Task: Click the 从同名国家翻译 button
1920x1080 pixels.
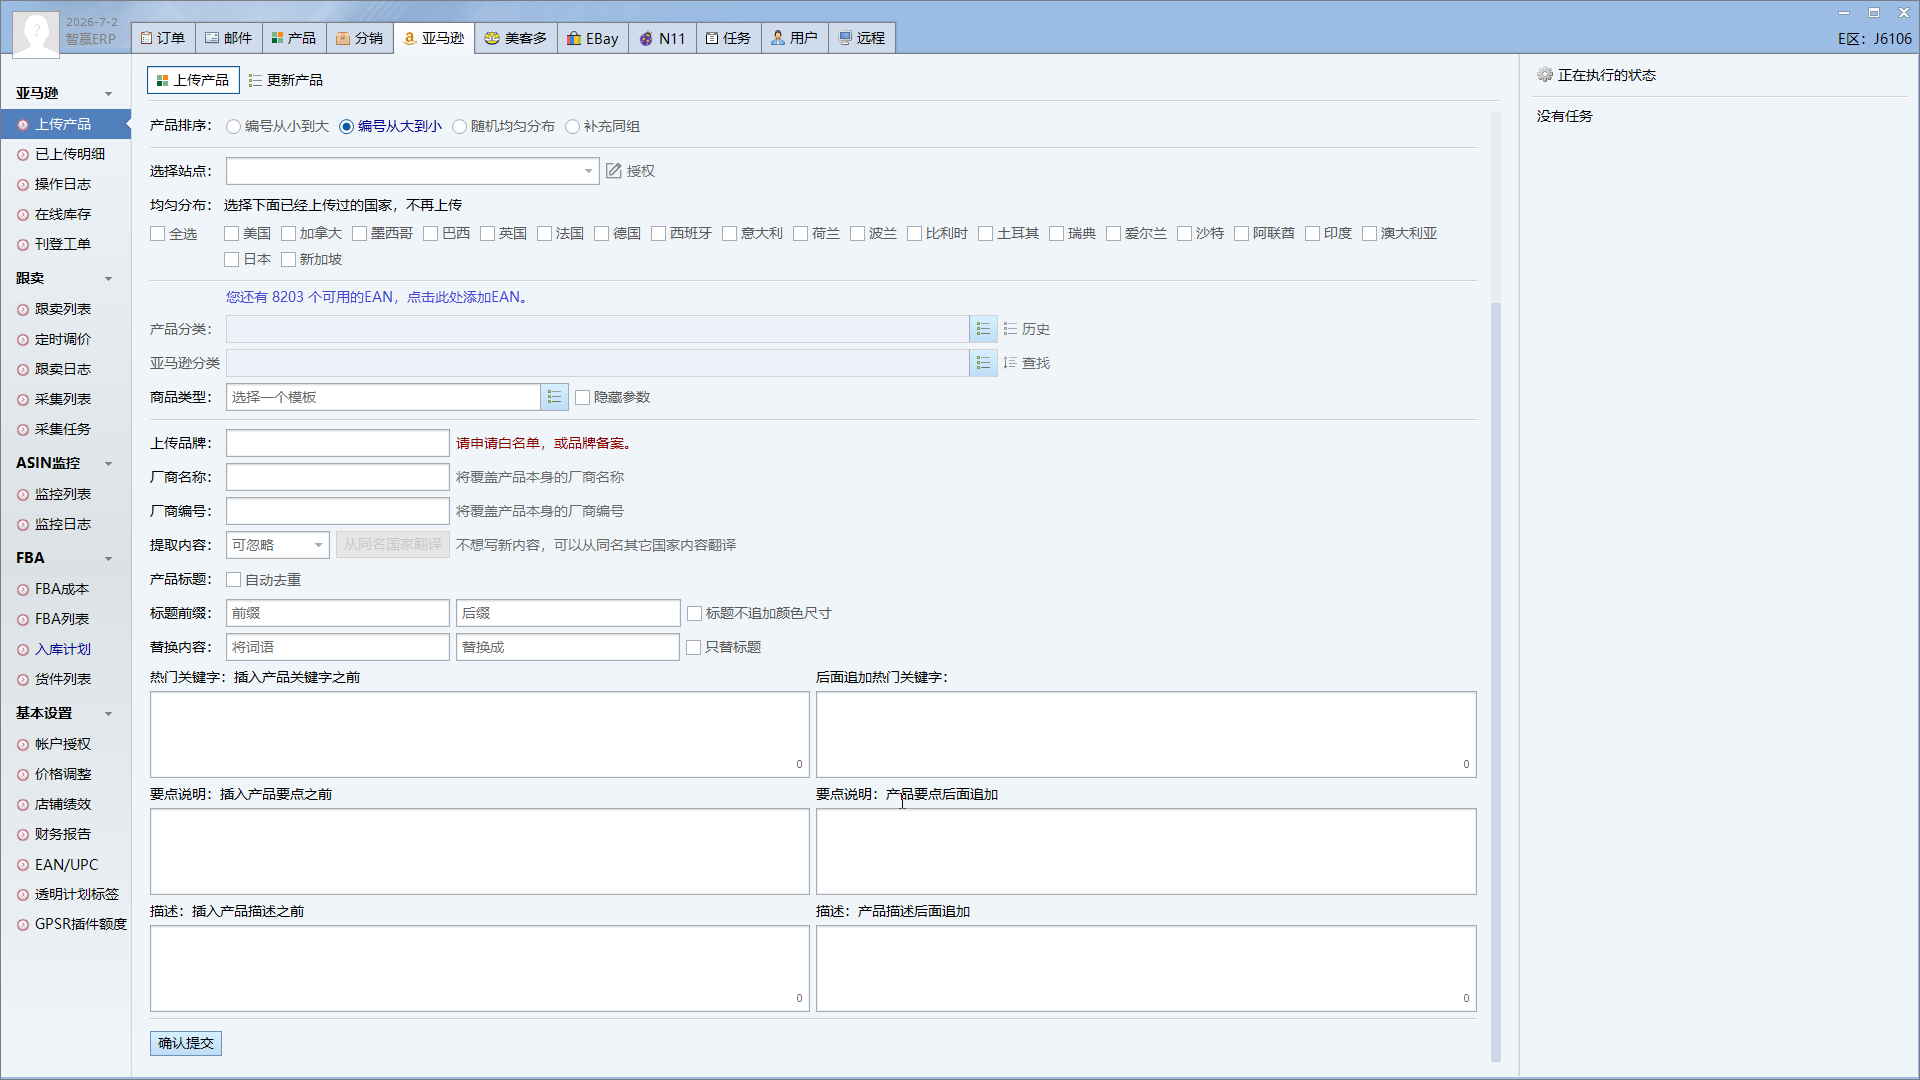Action: (393, 545)
